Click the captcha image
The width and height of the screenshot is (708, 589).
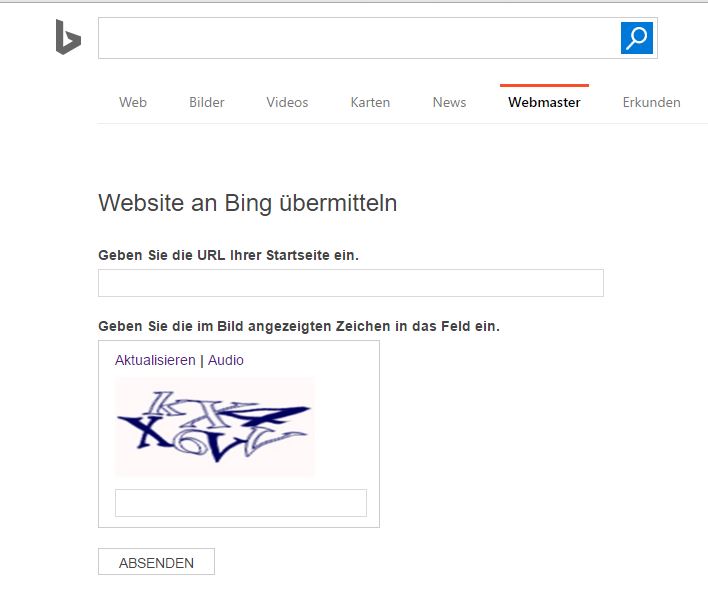(x=214, y=427)
